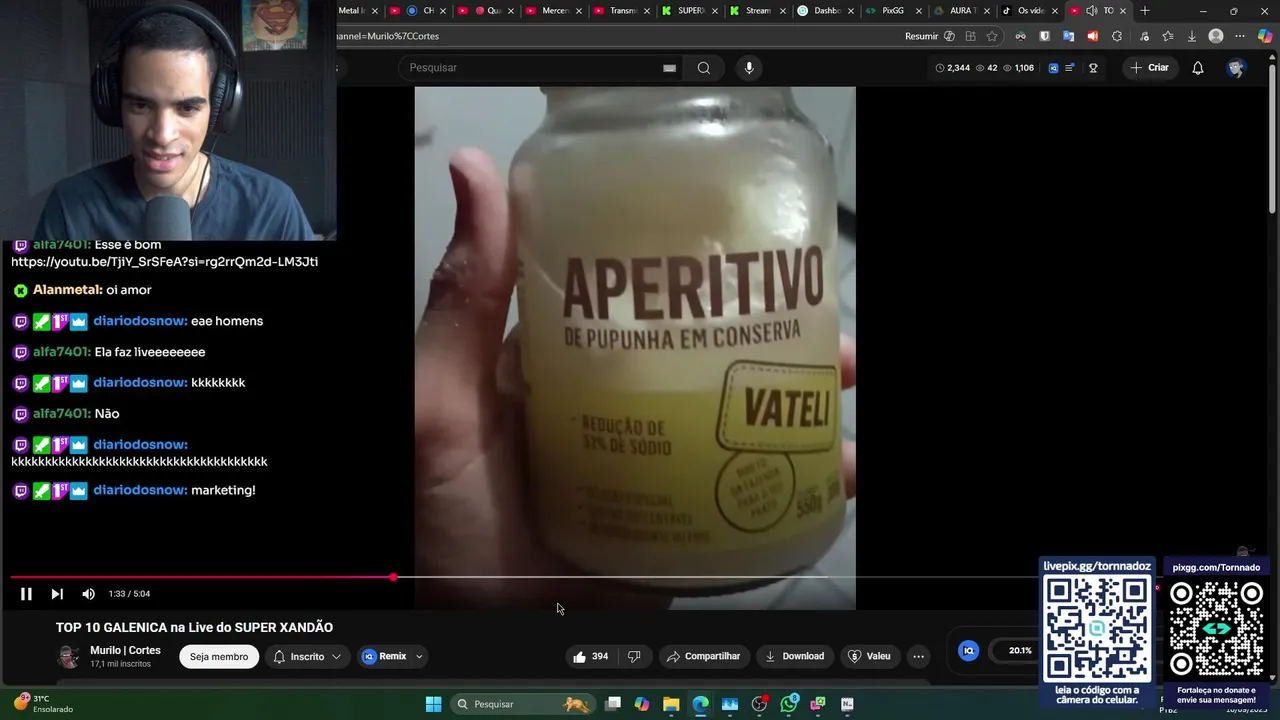
Task: Click the 394 likes count
Action: [x=600, y=657]
